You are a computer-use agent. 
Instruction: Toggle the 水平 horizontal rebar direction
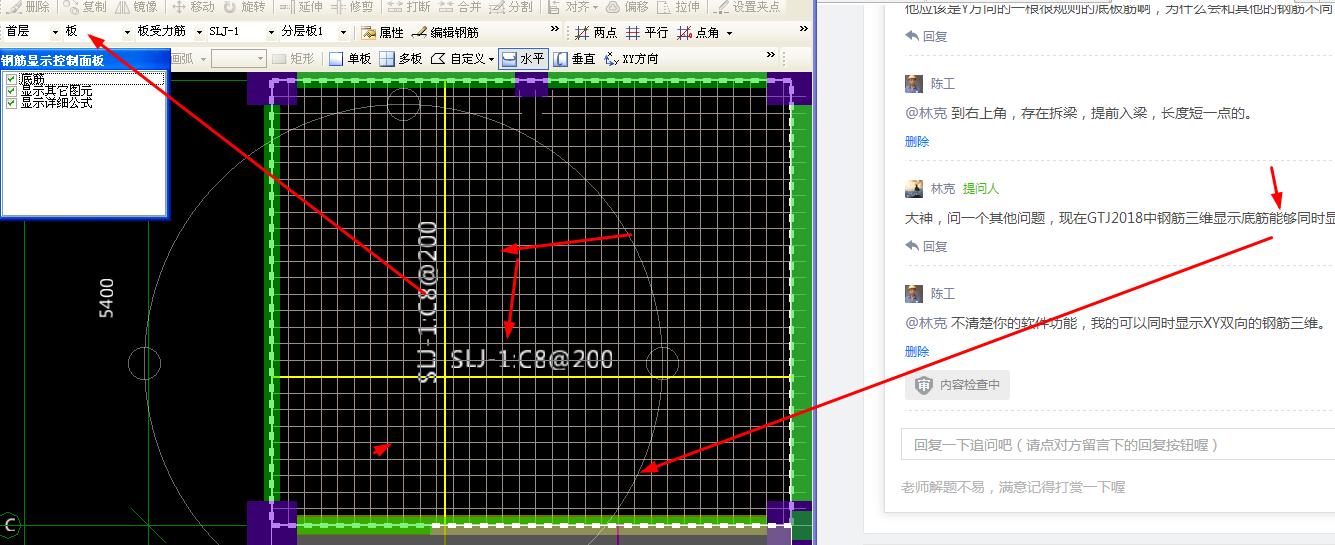click(x=523, y=59)
